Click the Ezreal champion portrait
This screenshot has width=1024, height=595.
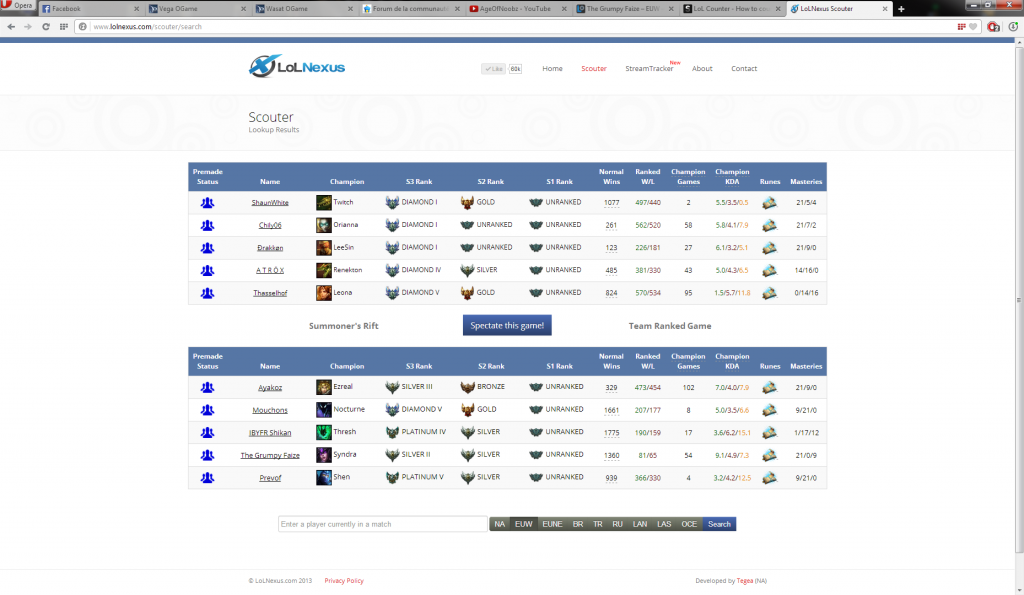pos(323,387)
